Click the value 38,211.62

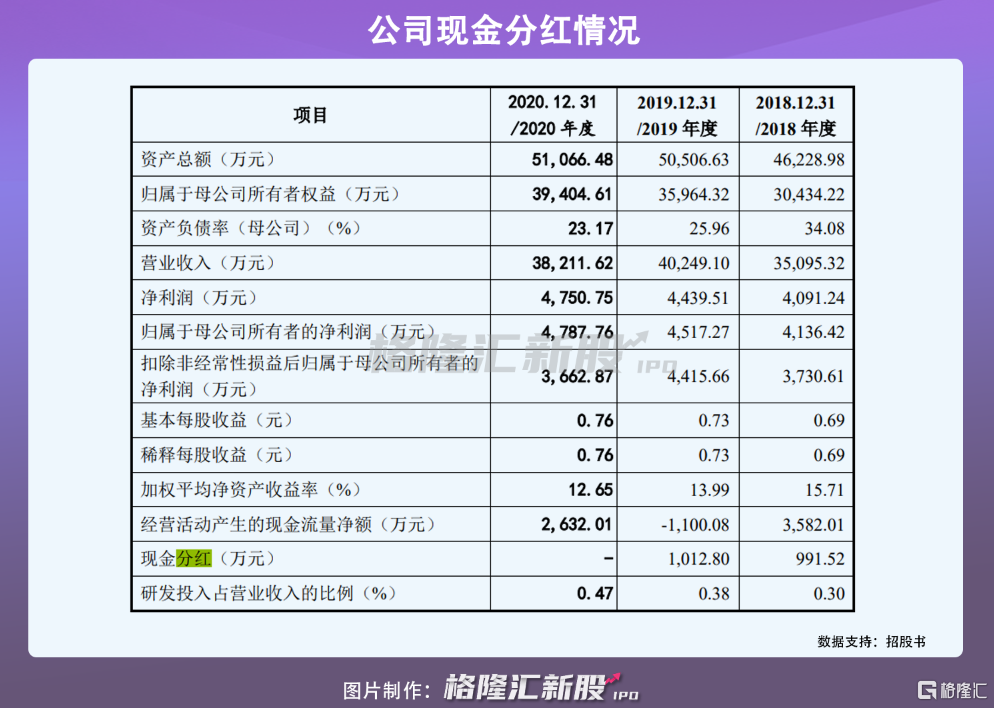[x=572, y=263]
